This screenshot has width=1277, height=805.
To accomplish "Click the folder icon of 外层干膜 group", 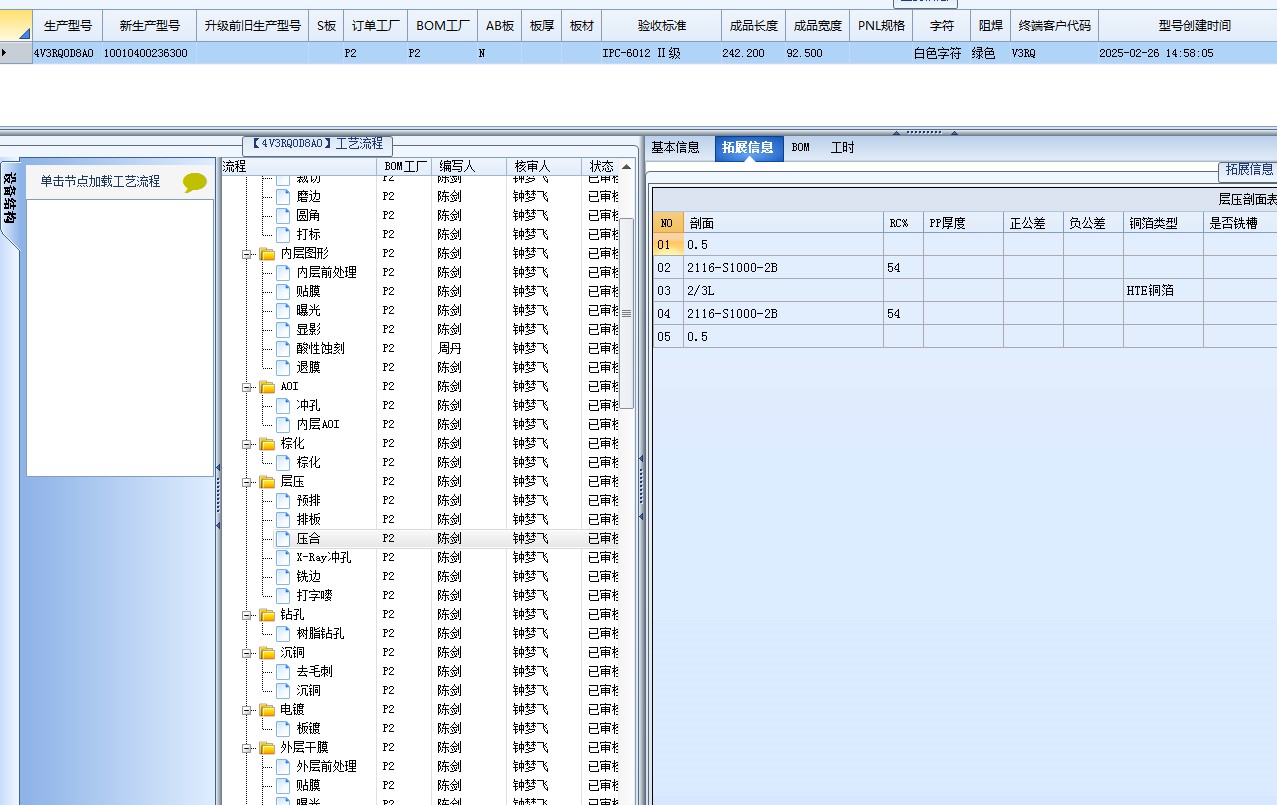I will coord(268,748).
